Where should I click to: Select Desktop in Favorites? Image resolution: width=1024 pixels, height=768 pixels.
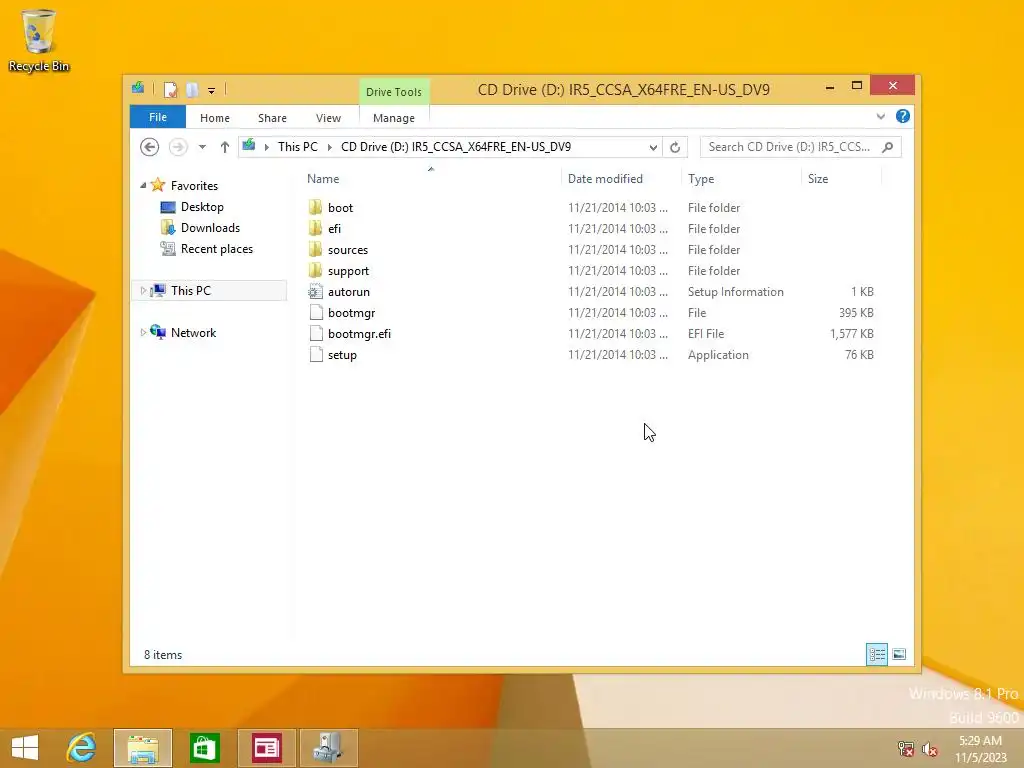coord(202,207)
